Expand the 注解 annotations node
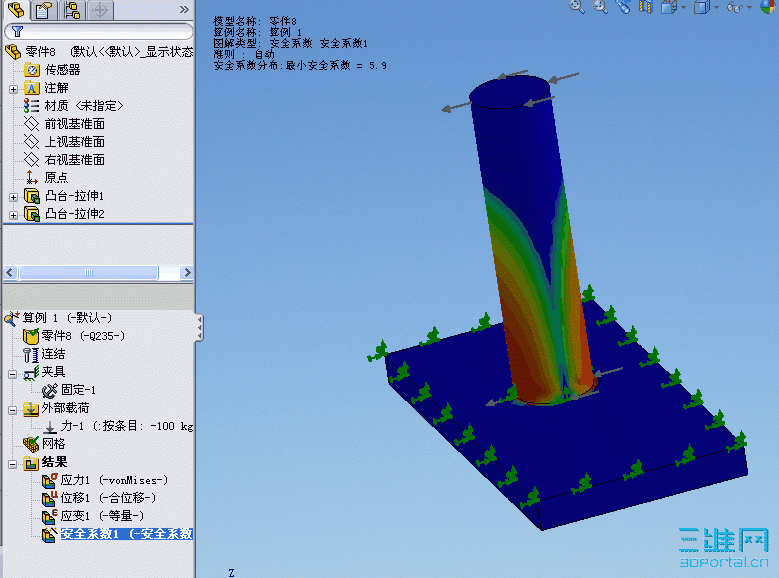779x578 pixels. click(13, 89)
